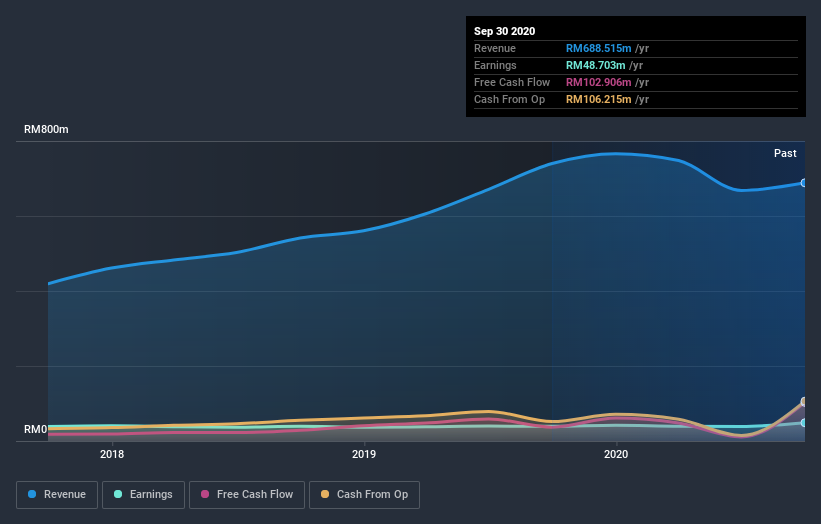Click the RM102.906m free cash flow value
821x524 pixels.
point(598,82)
